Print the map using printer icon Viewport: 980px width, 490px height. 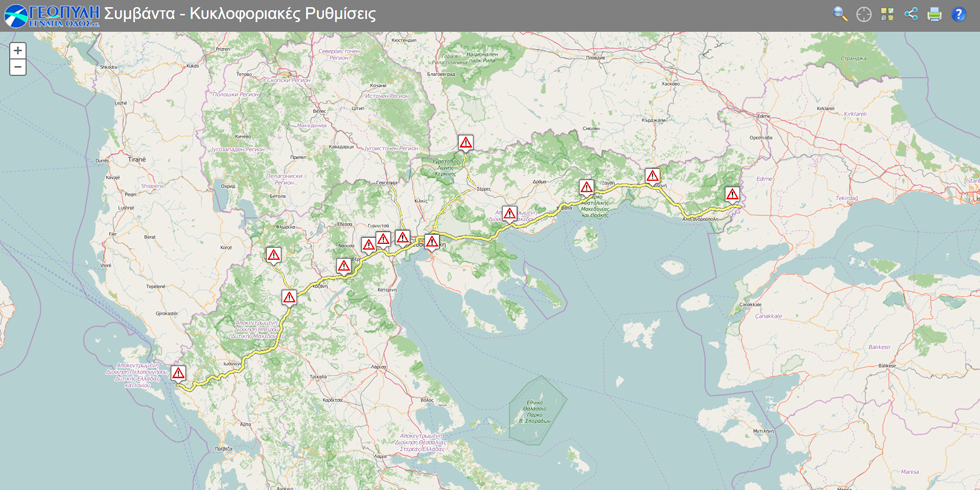(x=934, y=14)
